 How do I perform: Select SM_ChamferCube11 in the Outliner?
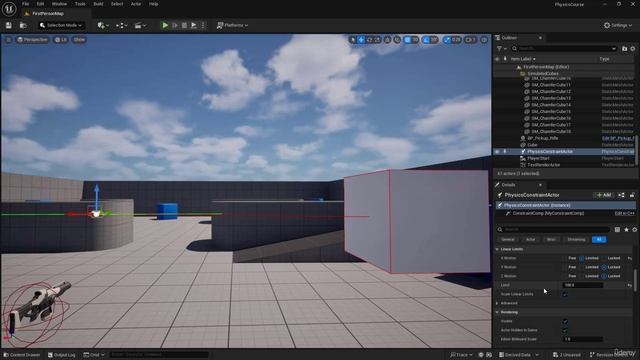pyautogui.click(x=551, y=85)
